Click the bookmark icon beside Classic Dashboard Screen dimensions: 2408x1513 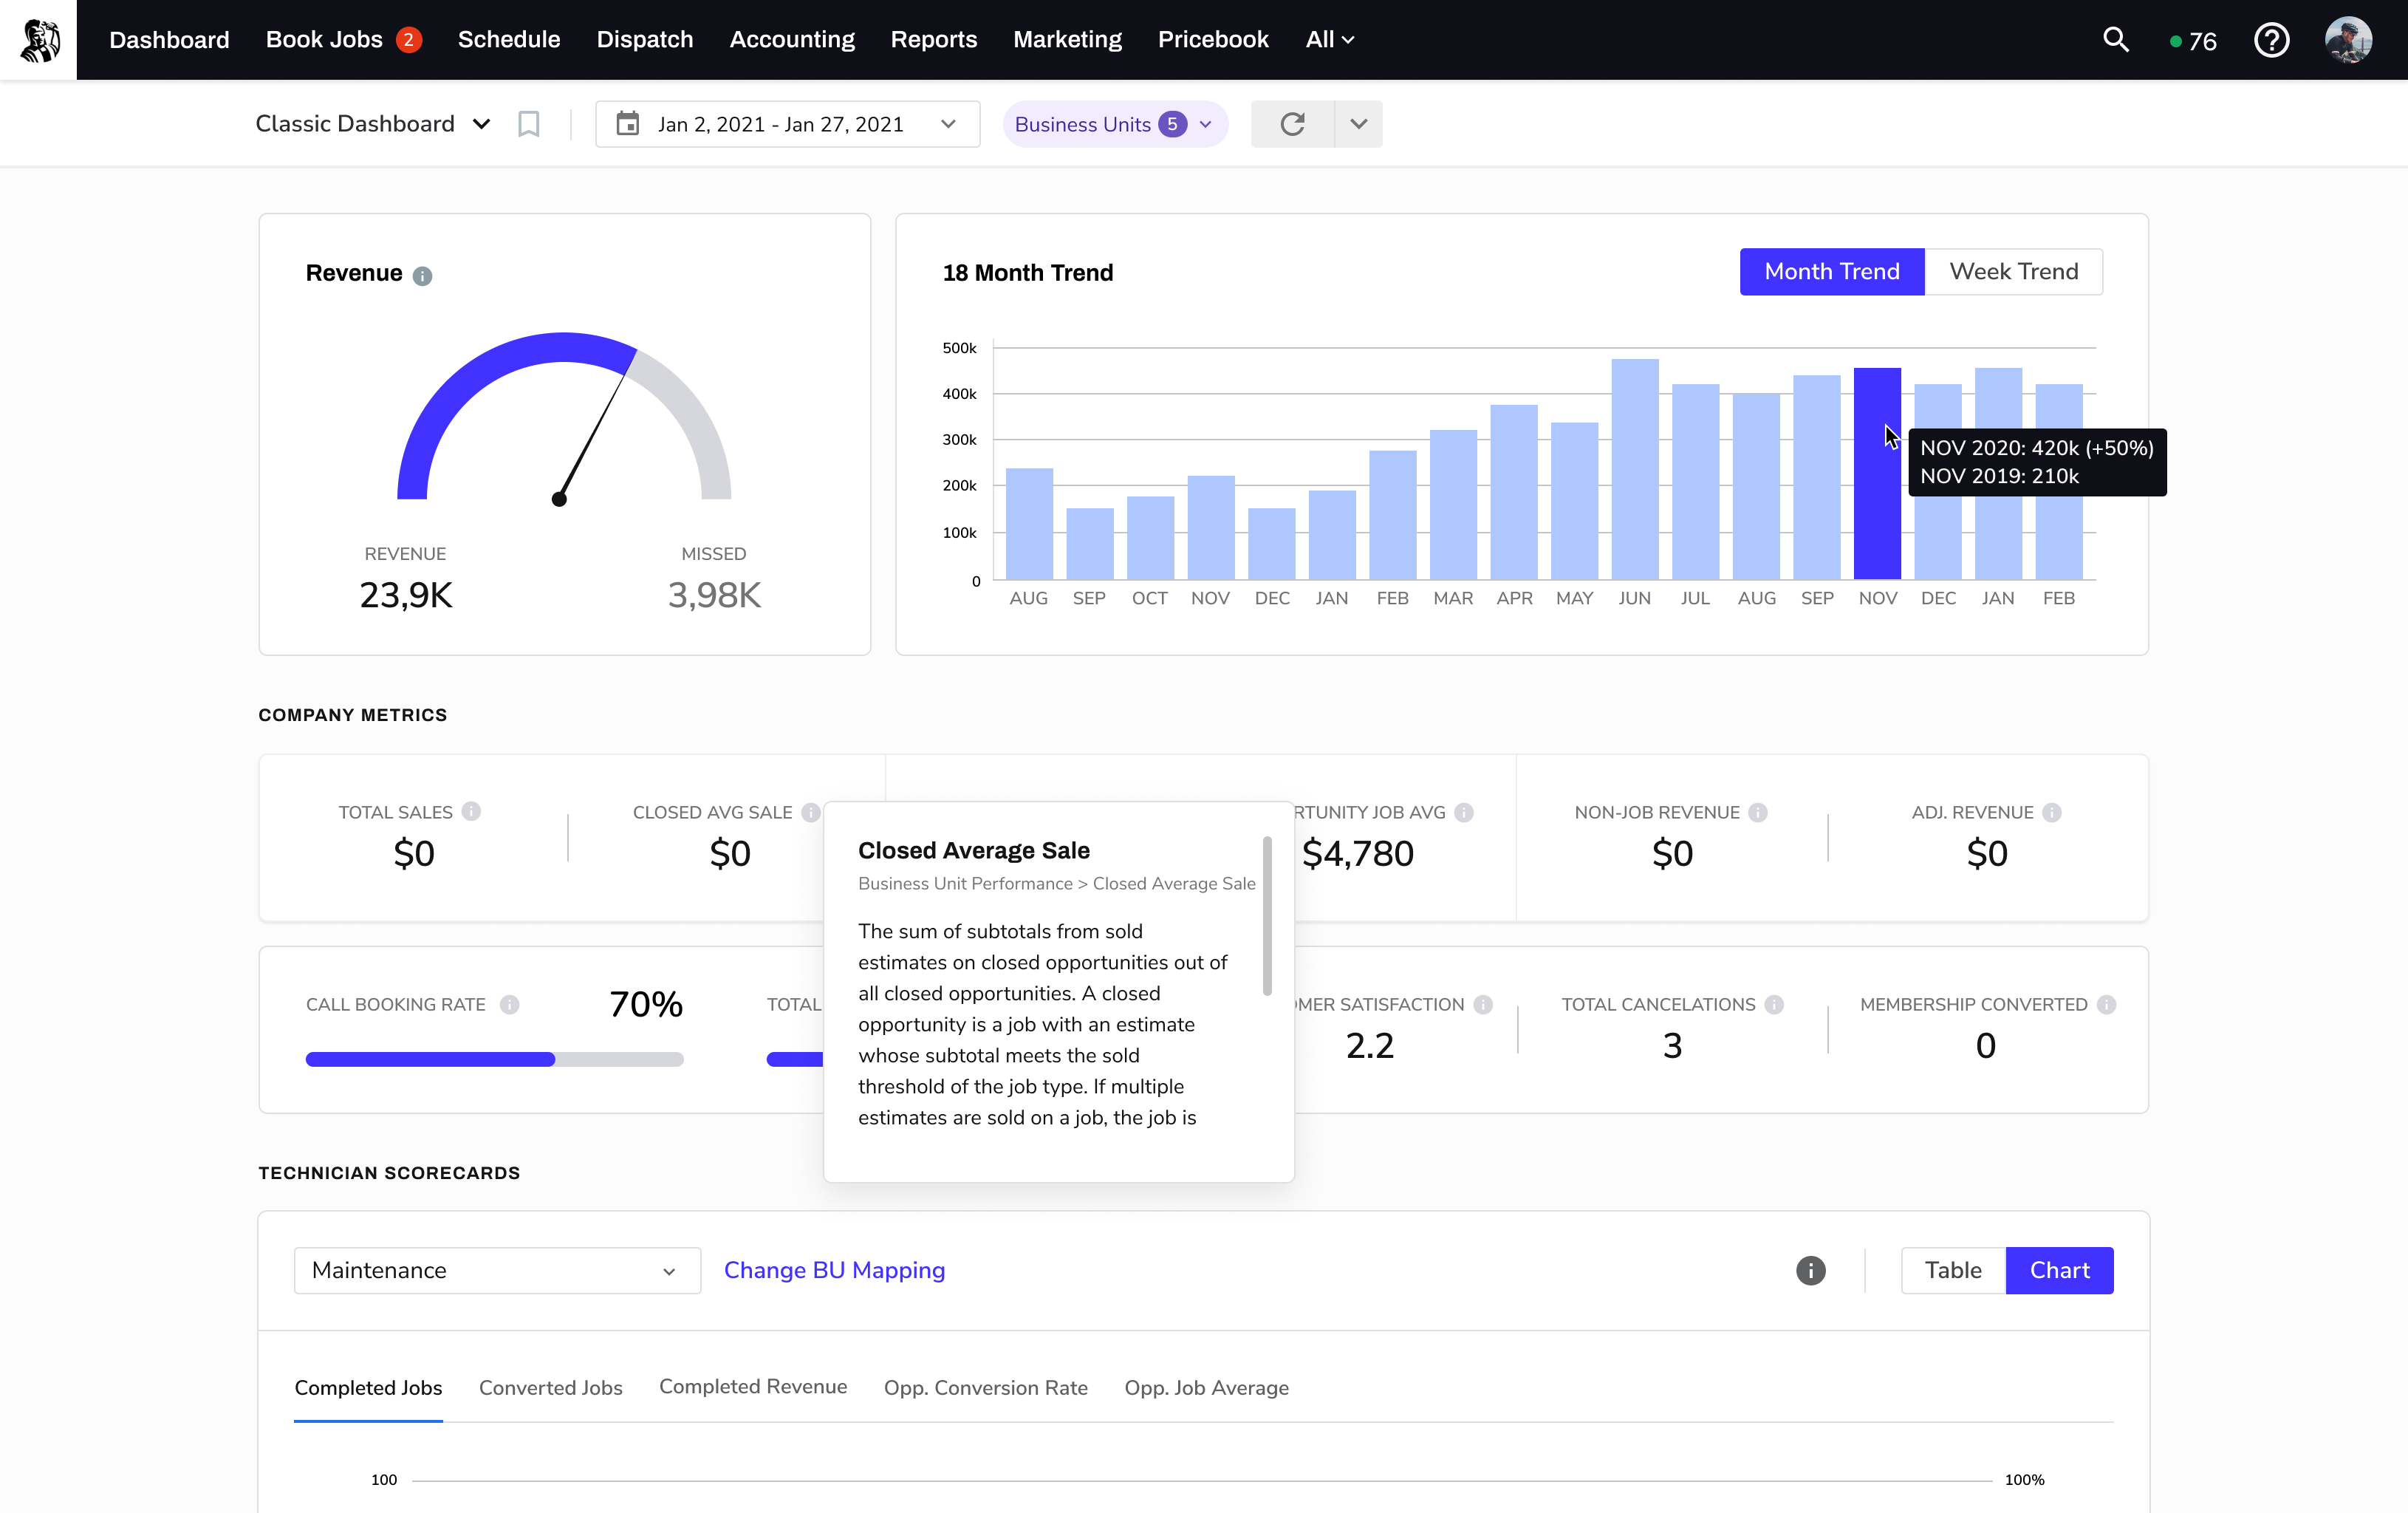click(528, 124)
